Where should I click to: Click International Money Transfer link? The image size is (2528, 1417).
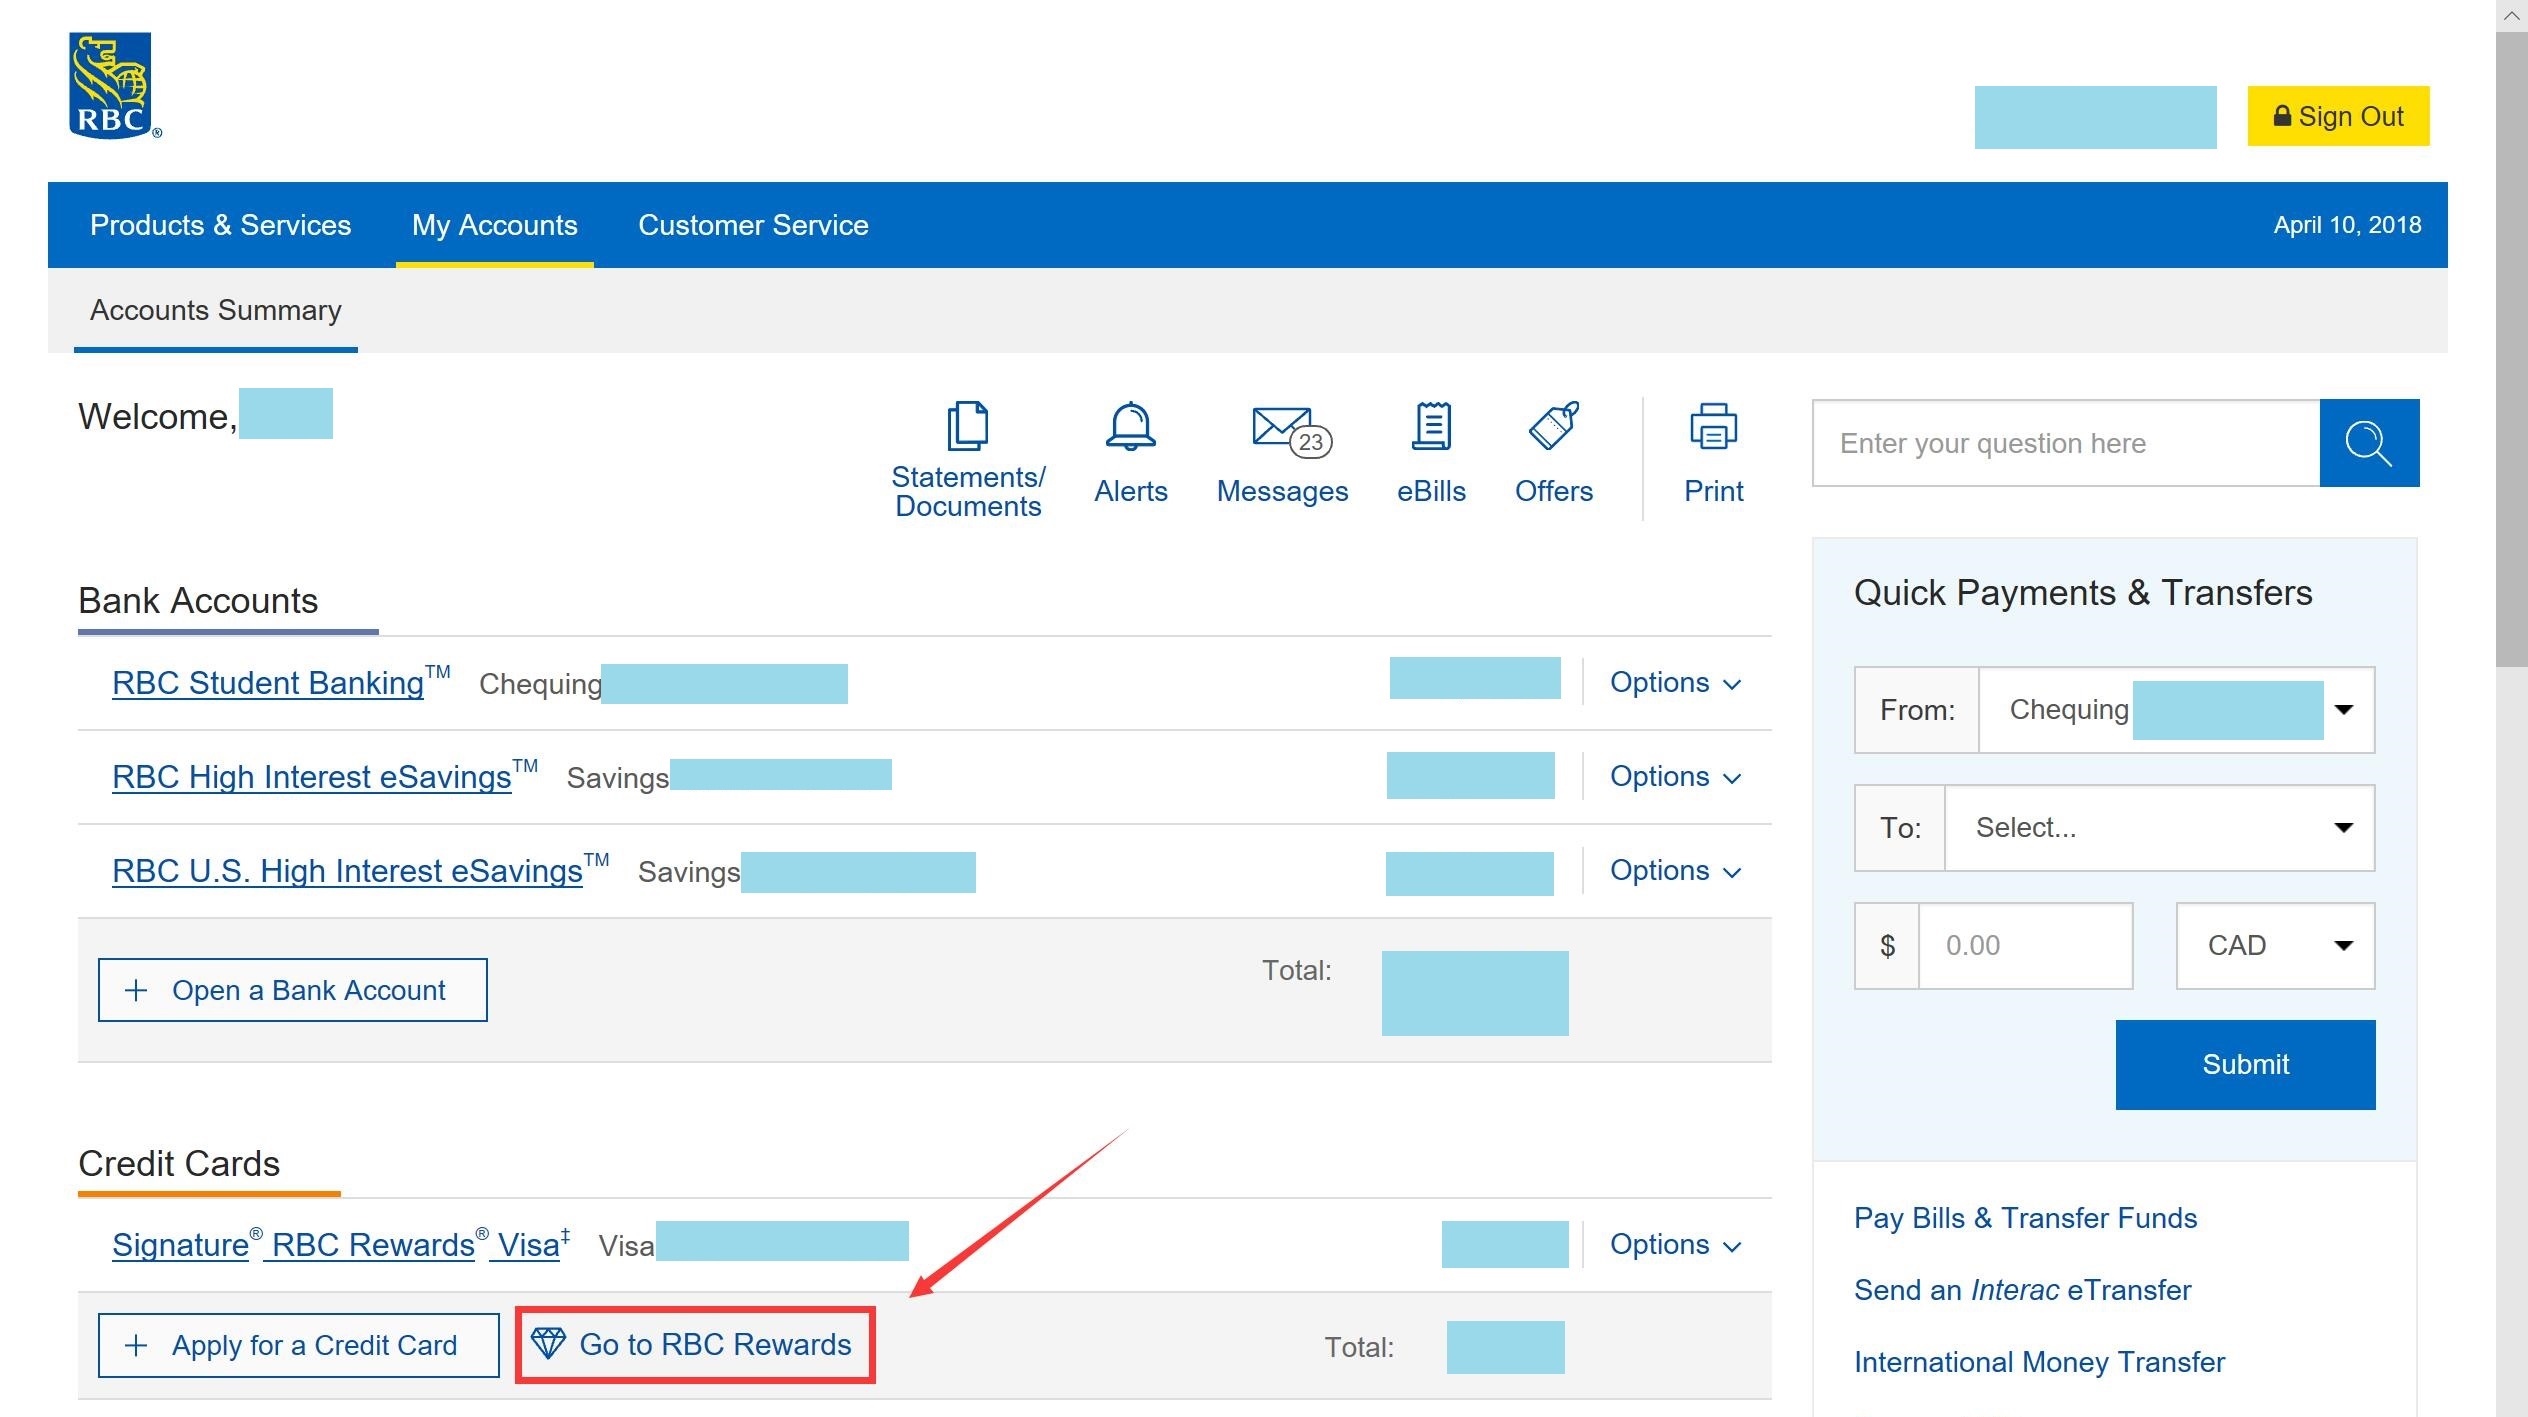click(2039, 1362)
